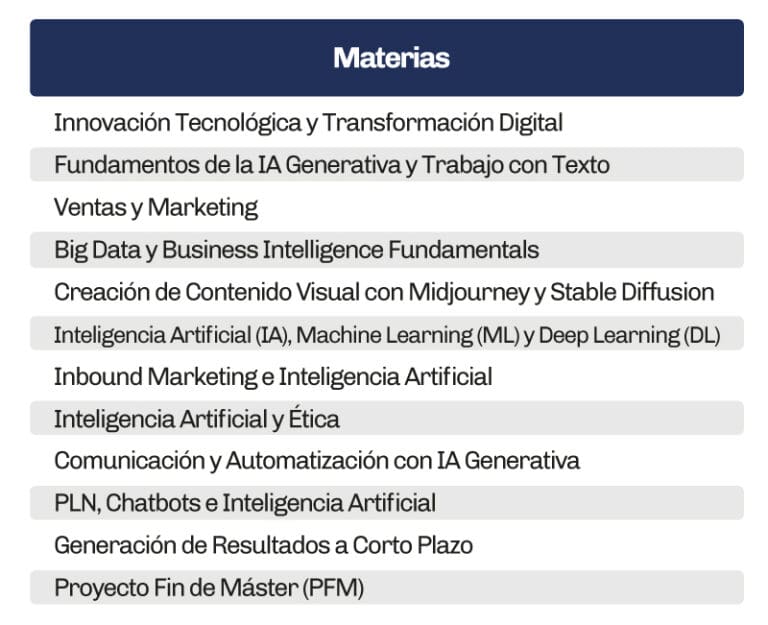Select Fundamentos de la IA Generativa row
The image size is (768, 625).
386,165
